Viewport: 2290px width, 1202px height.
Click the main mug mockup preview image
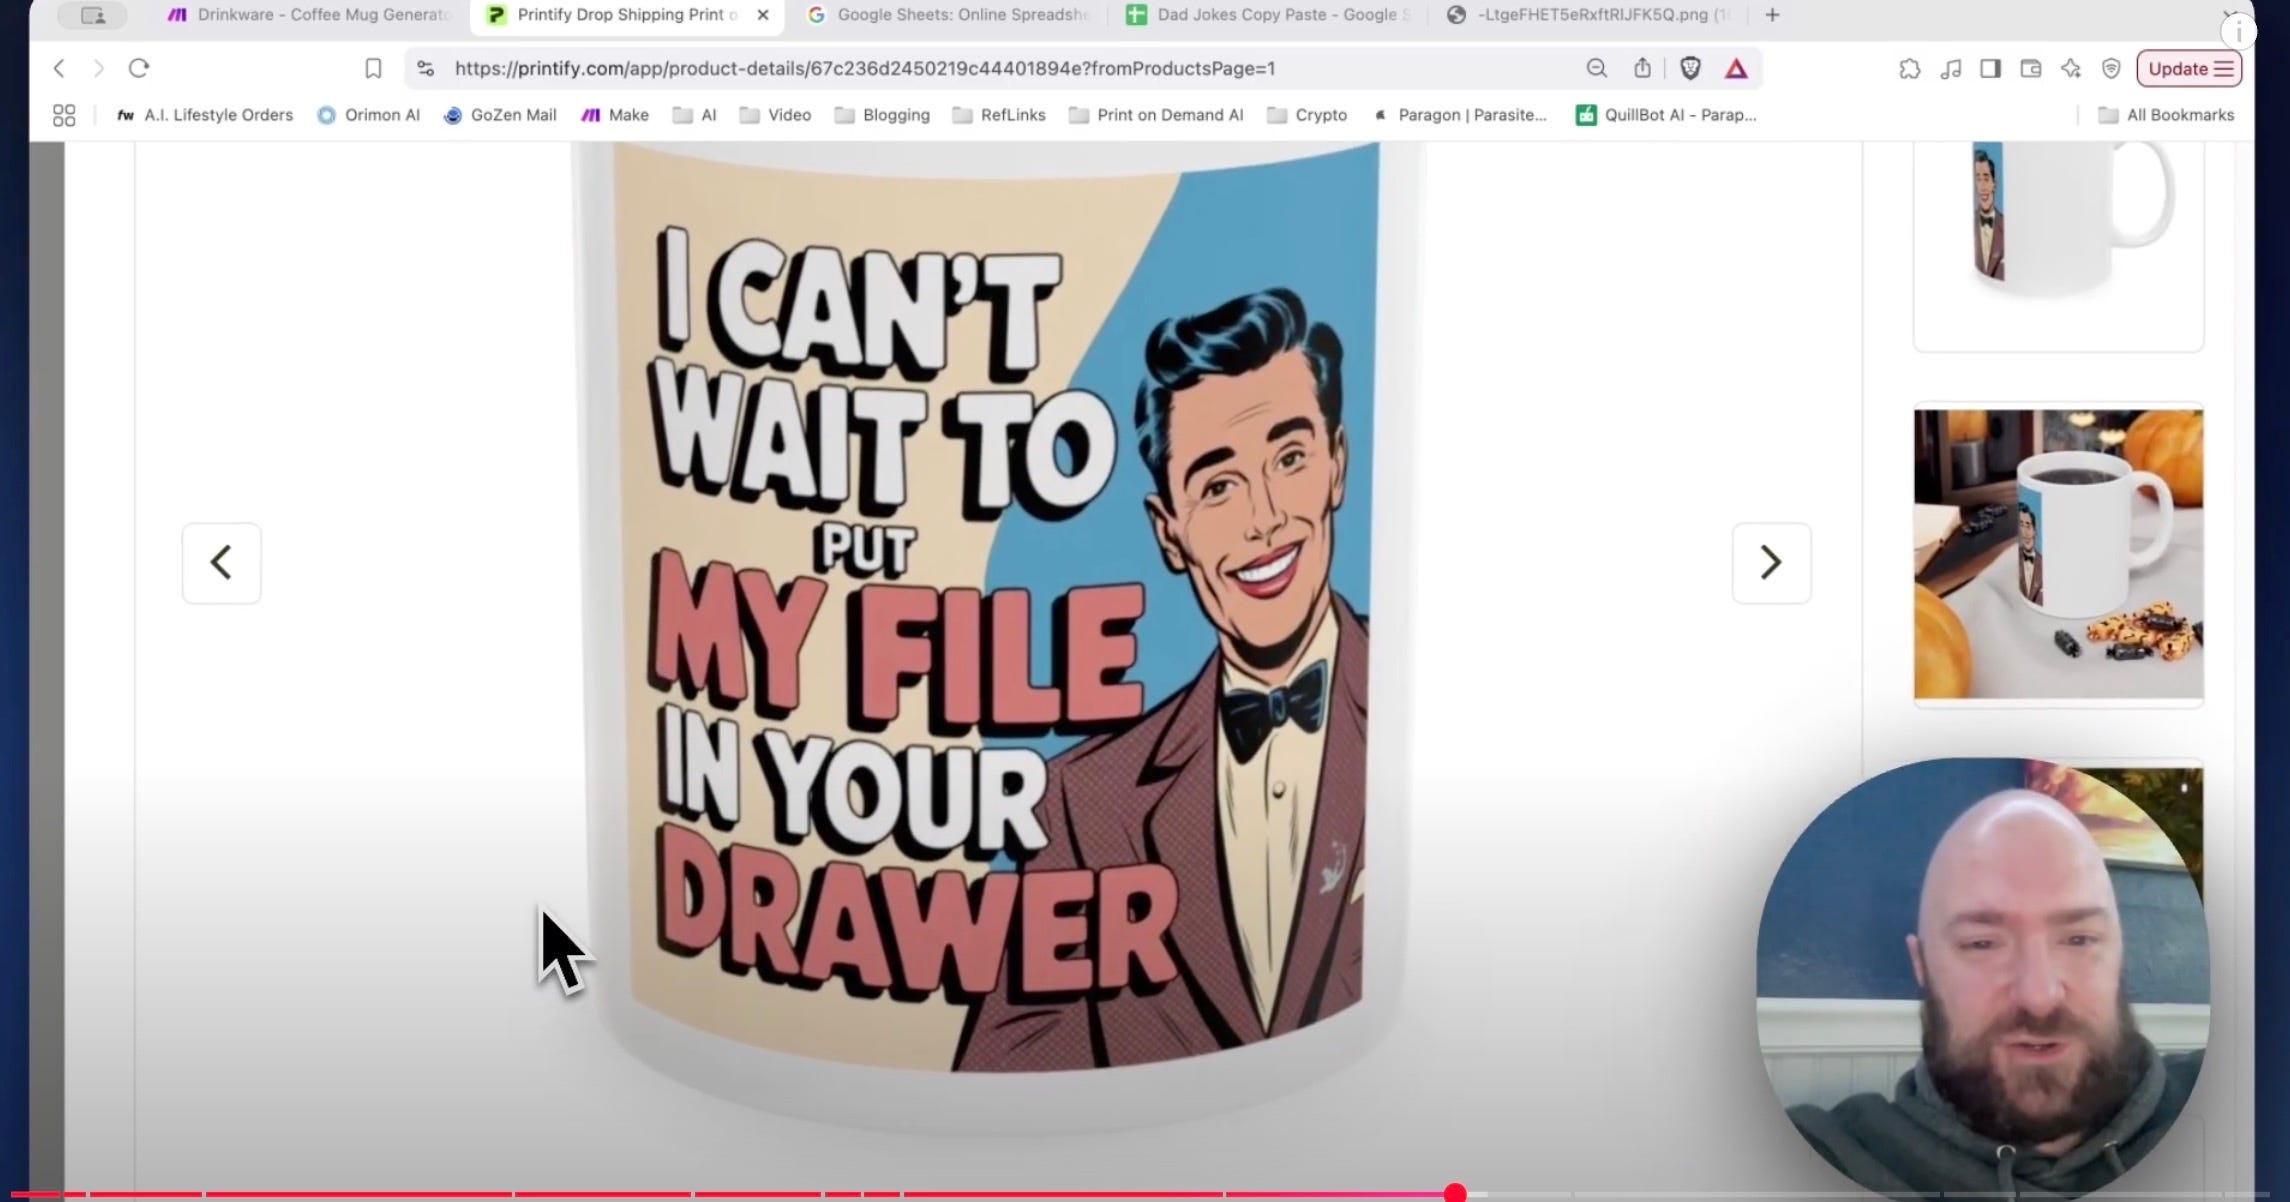tap(998, 640)
